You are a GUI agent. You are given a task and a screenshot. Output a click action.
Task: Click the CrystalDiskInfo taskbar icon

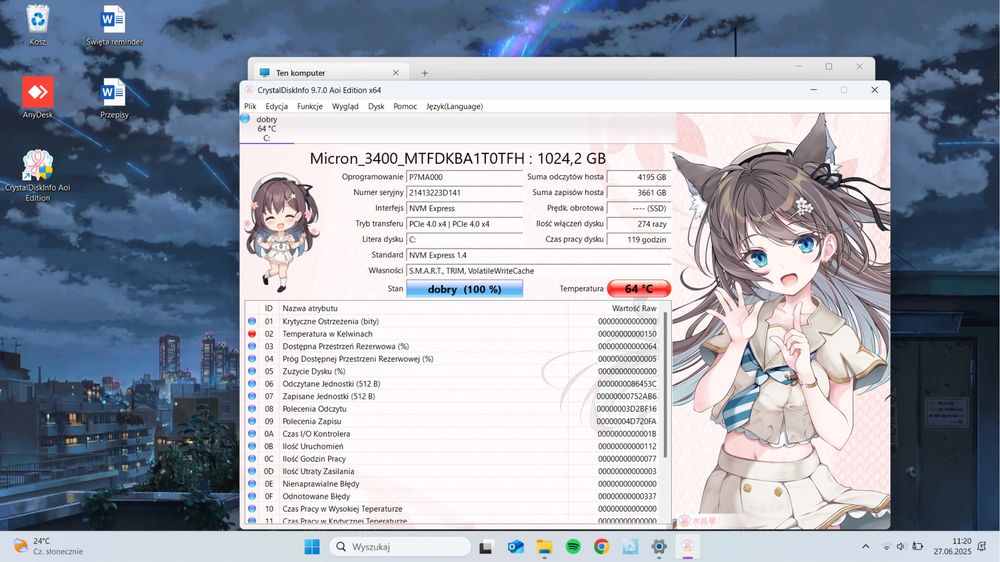pos(688,547)
